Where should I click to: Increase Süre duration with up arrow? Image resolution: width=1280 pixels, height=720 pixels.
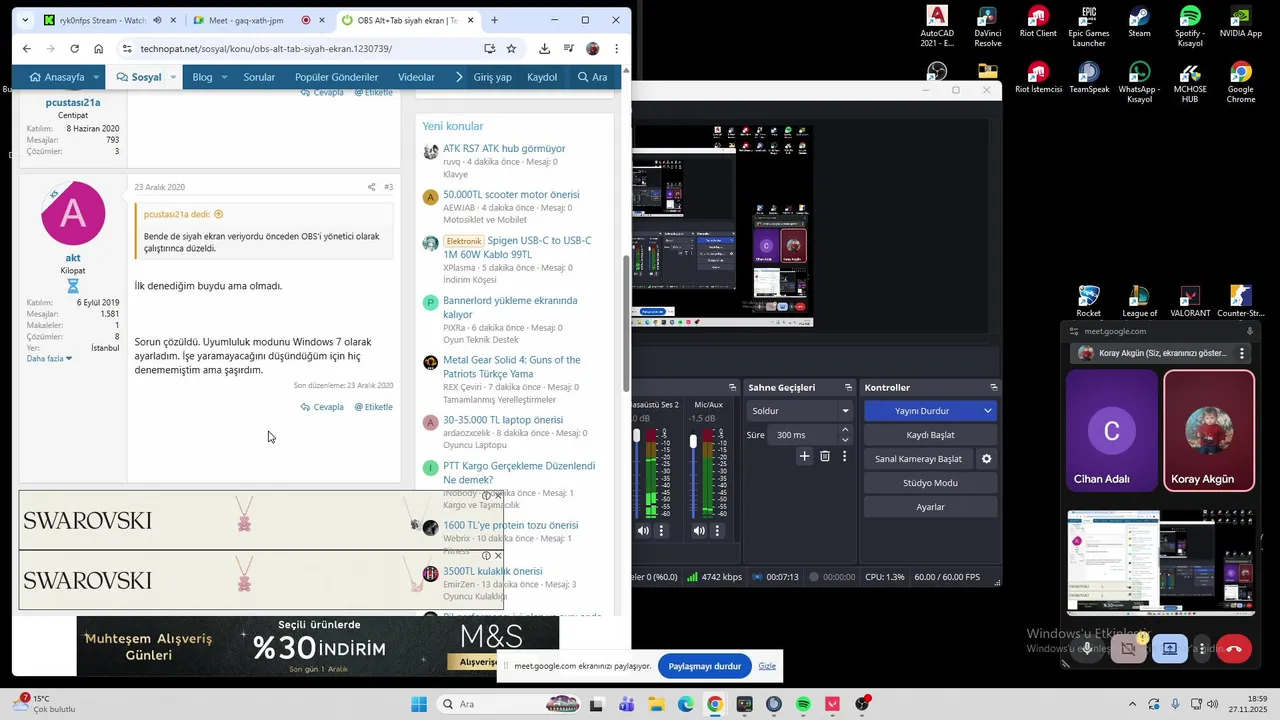click(x=845, y=430)
